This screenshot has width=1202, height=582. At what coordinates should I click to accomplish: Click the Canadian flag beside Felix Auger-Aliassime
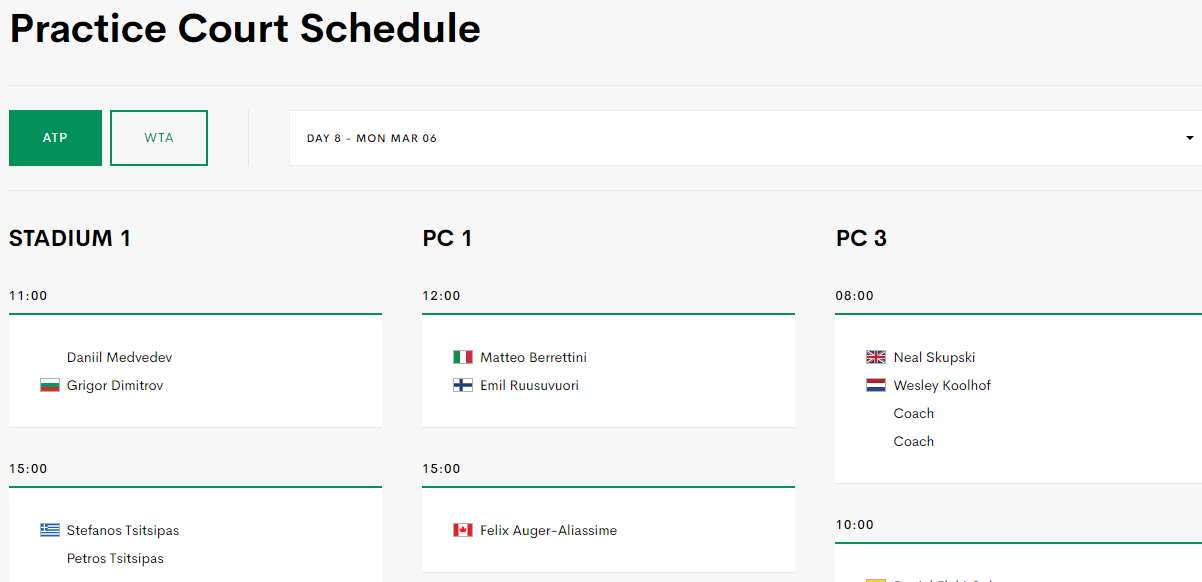(x=463, y=531)
